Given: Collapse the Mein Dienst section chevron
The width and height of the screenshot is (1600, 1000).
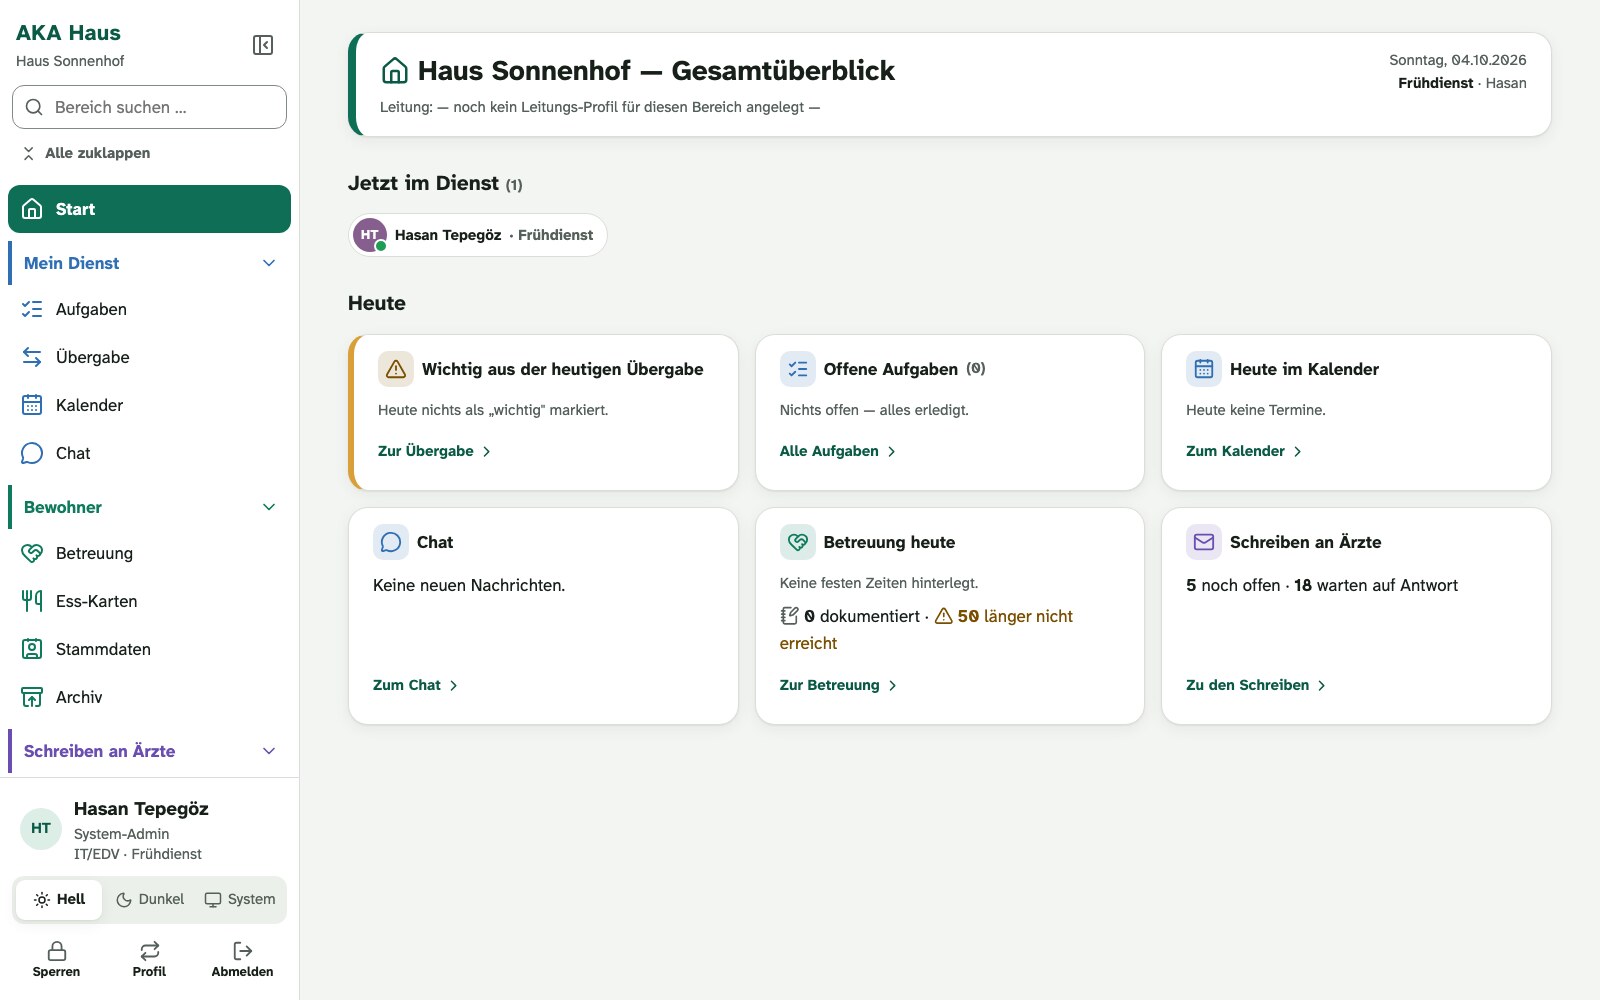Looking at the screenshot, I should coord(269,263).
